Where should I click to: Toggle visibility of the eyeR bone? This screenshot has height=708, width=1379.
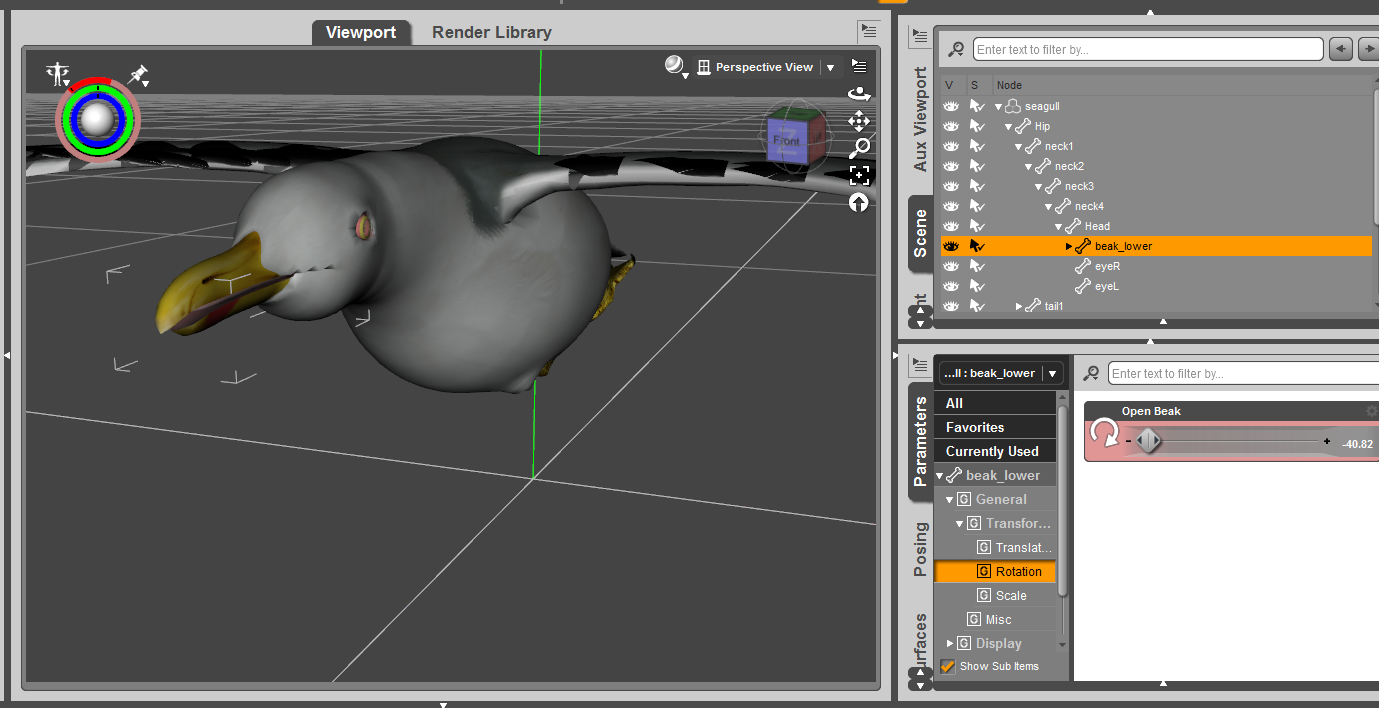(x=951, y=266)
